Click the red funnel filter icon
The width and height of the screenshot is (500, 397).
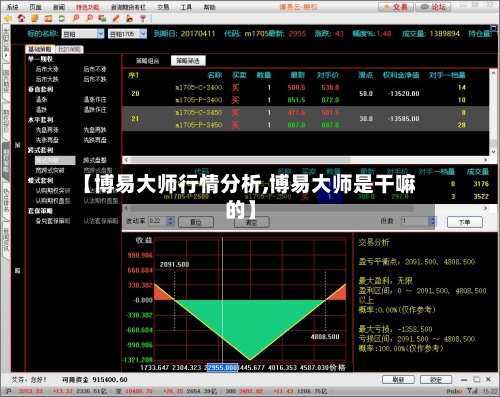[x=143, y=18]
